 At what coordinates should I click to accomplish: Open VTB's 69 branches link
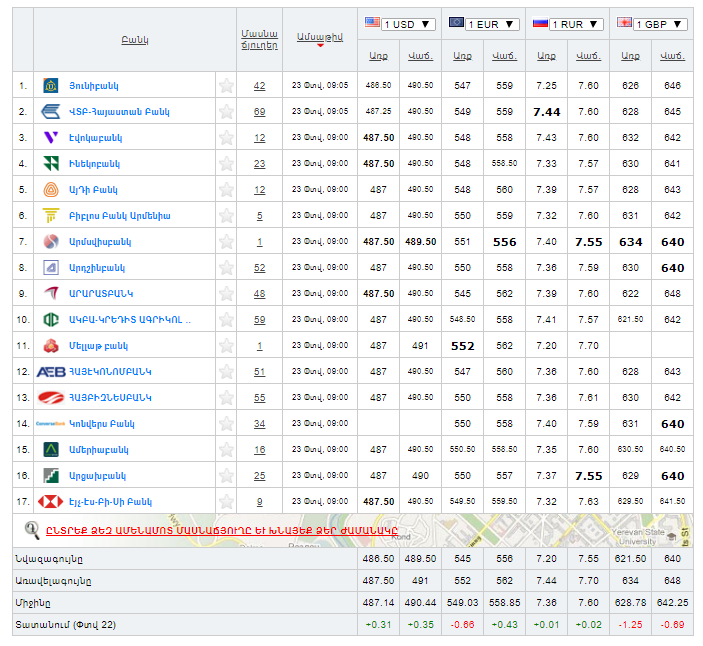pos(259,112)
